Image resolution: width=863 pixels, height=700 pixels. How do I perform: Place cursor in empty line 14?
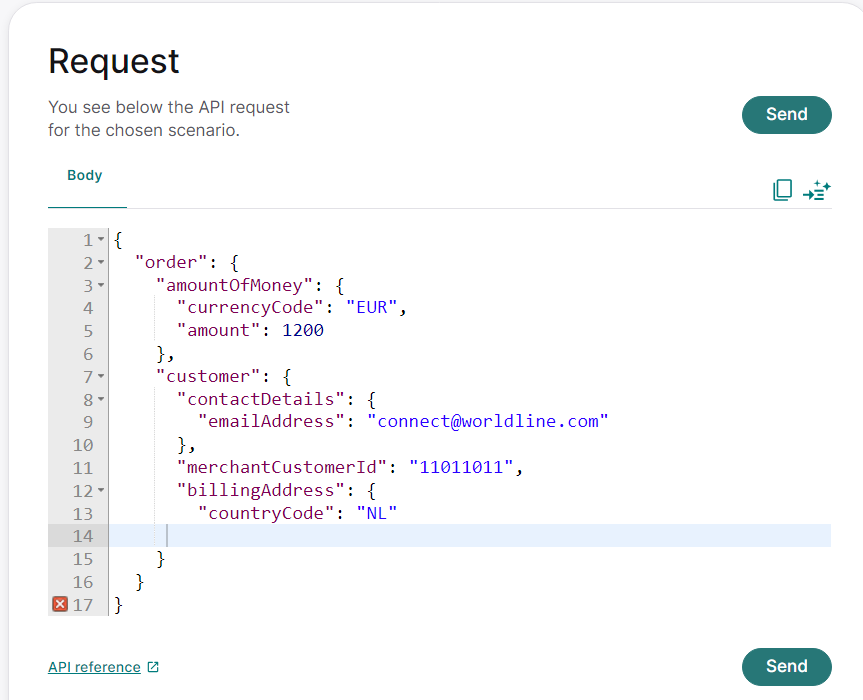pyautogui.click(x=470, y=535)
